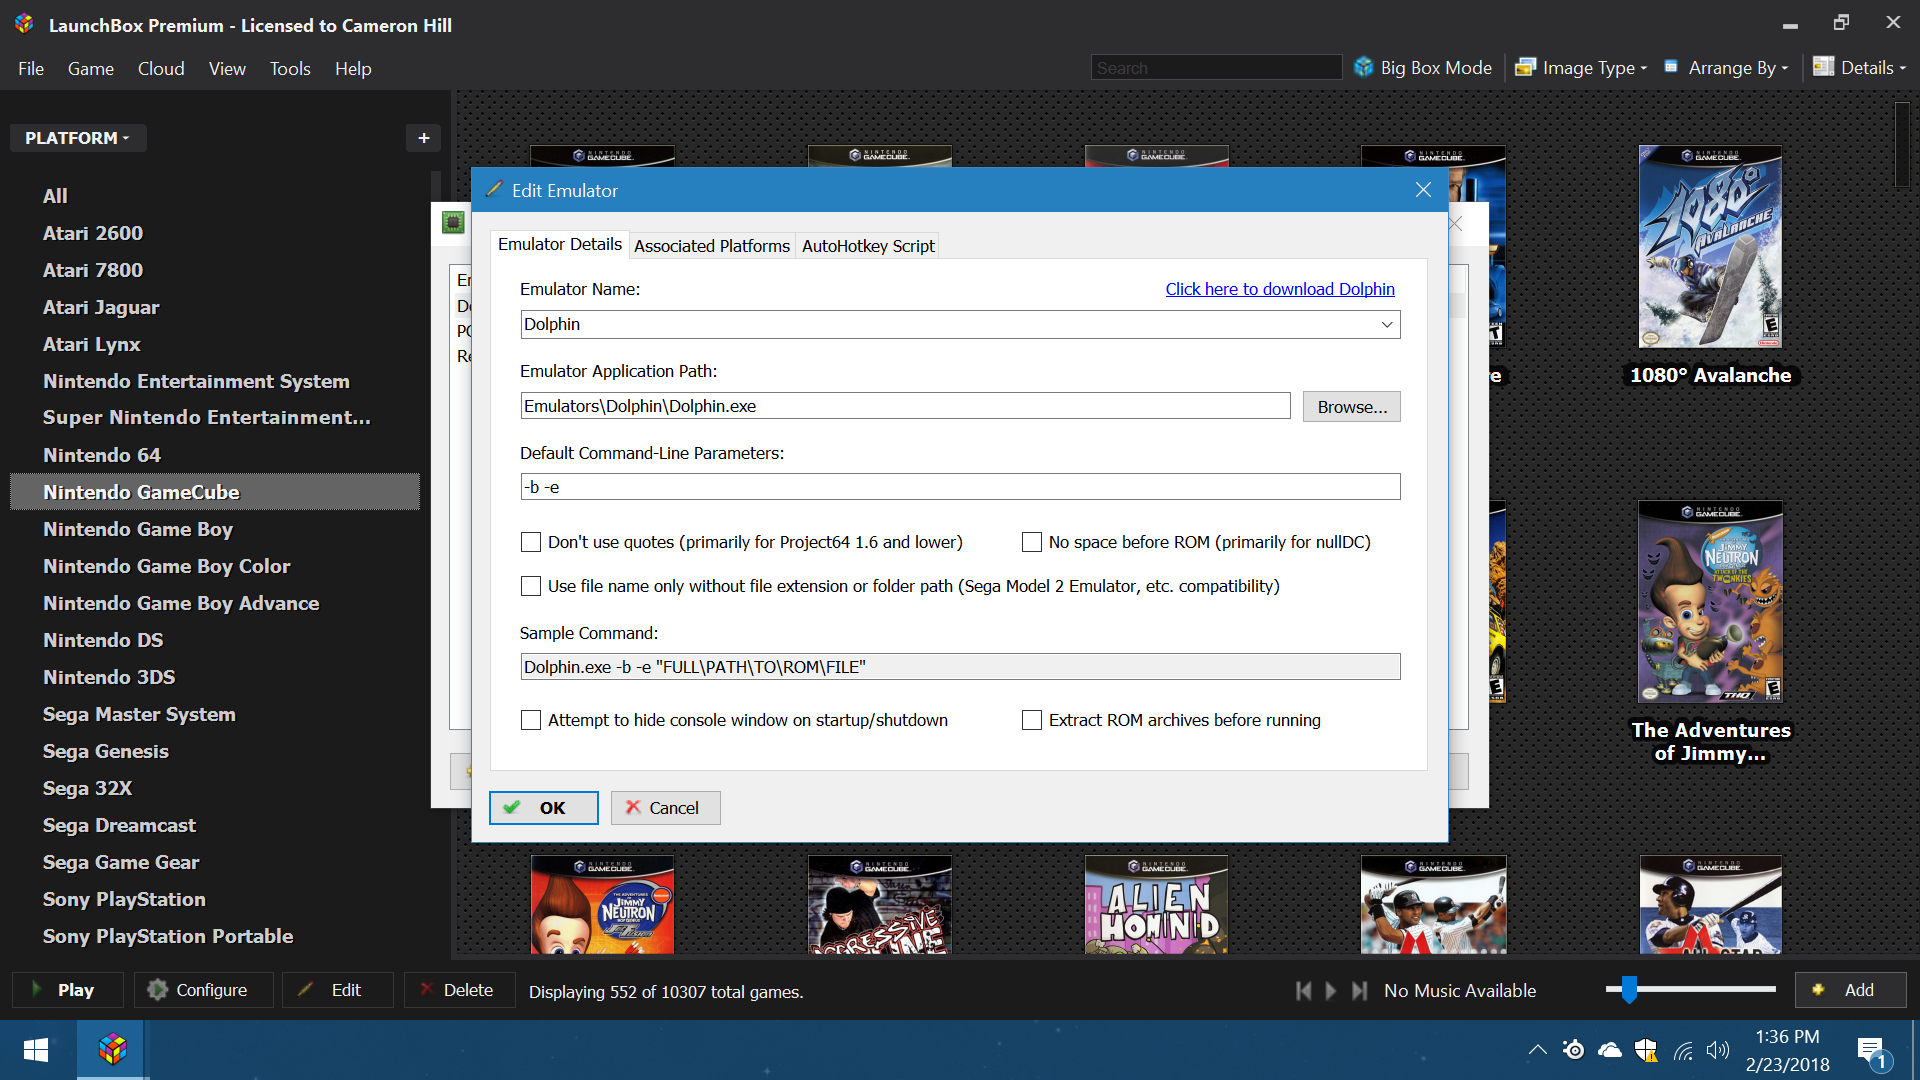Open Windows notification center
Screen dimensions: 1920x1080
click(x=1872, y=1051)
